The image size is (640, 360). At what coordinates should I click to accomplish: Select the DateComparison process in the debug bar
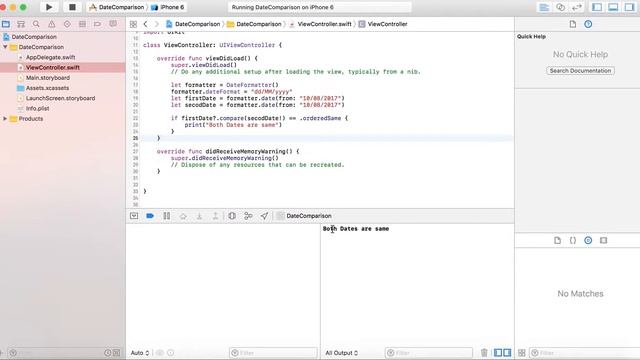click(x=304, y=216)
